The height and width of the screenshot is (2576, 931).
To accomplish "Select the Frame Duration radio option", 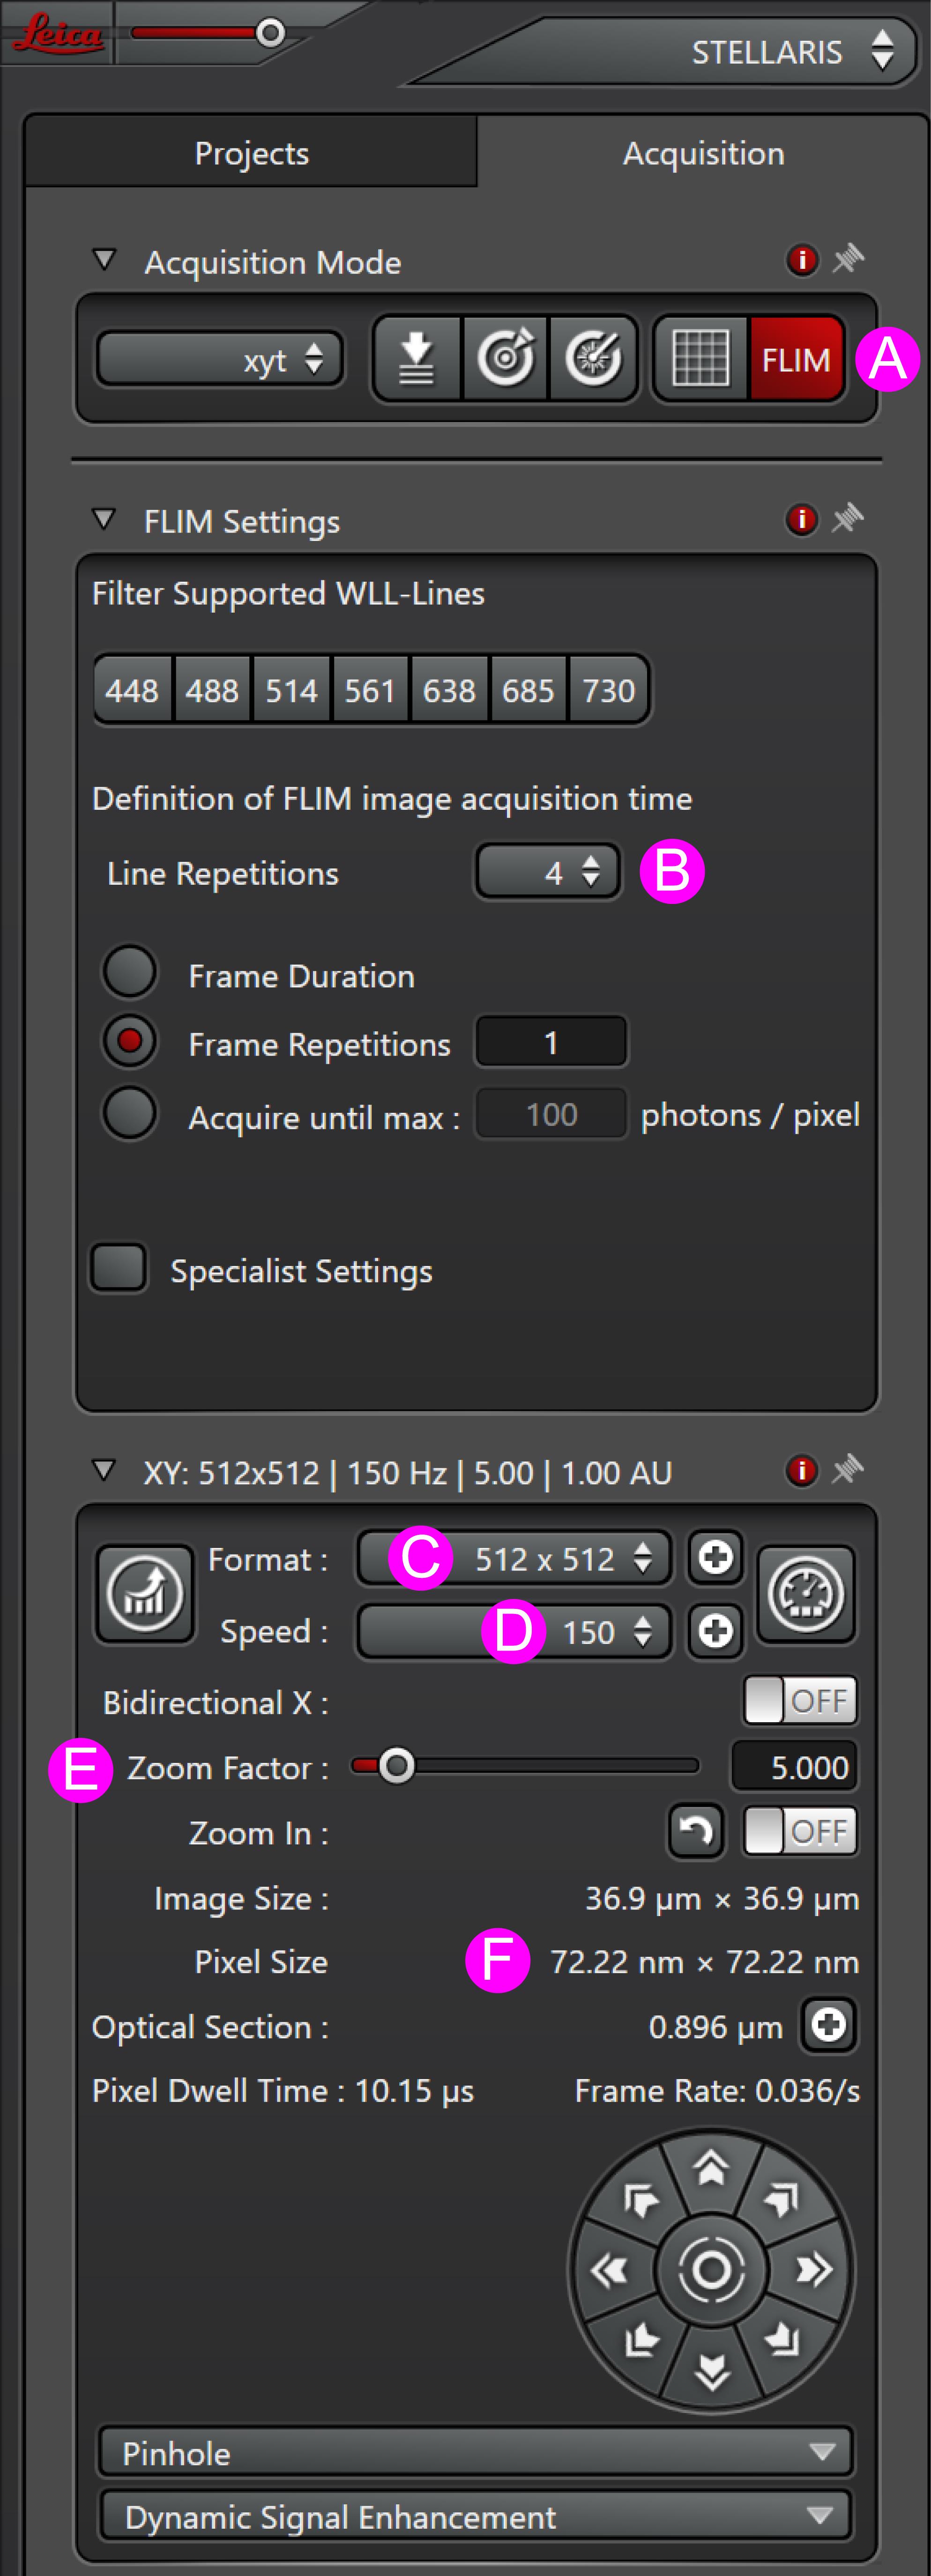I will [130, 972].
